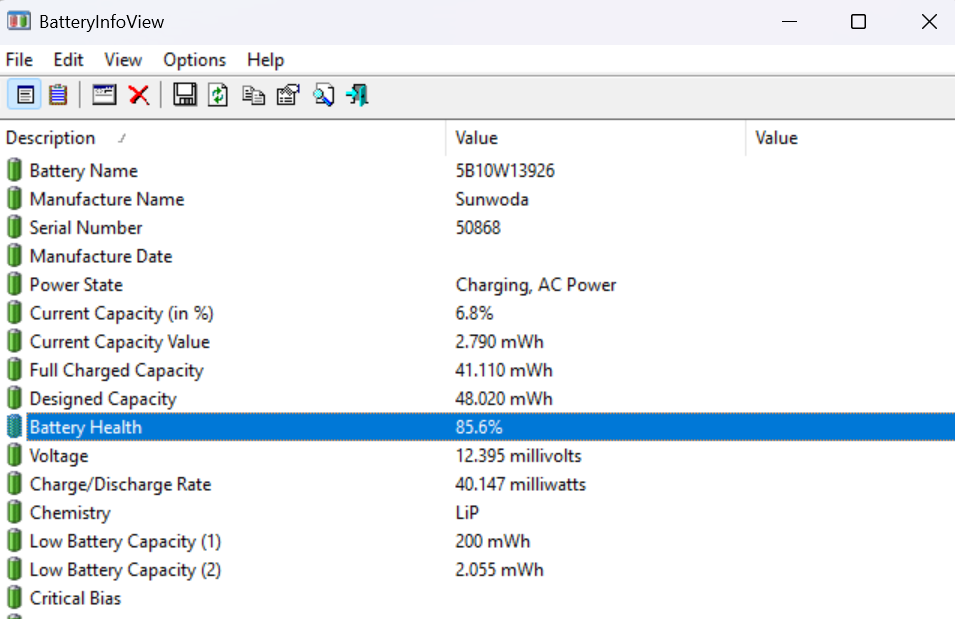This screenshot has height=619, width=955.
Task: Select the Chemistry row label
Action: 70,513
